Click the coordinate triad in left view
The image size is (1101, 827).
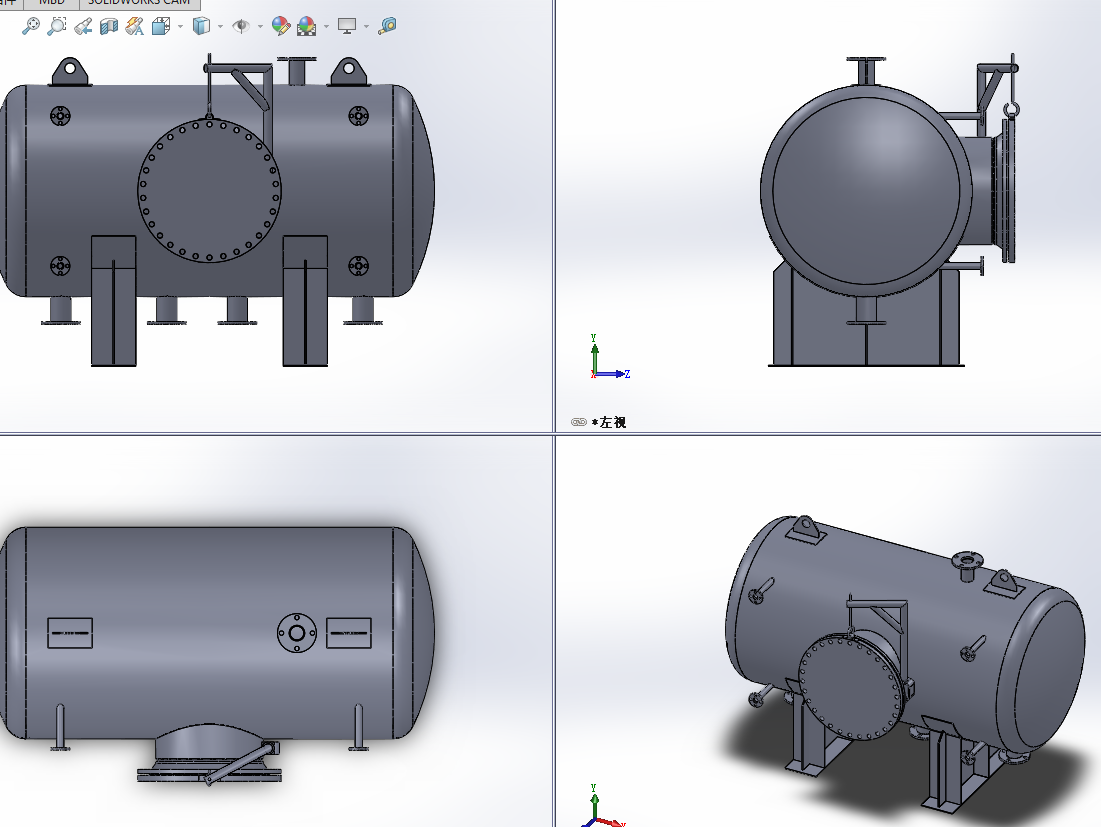[x=609, y=357]
